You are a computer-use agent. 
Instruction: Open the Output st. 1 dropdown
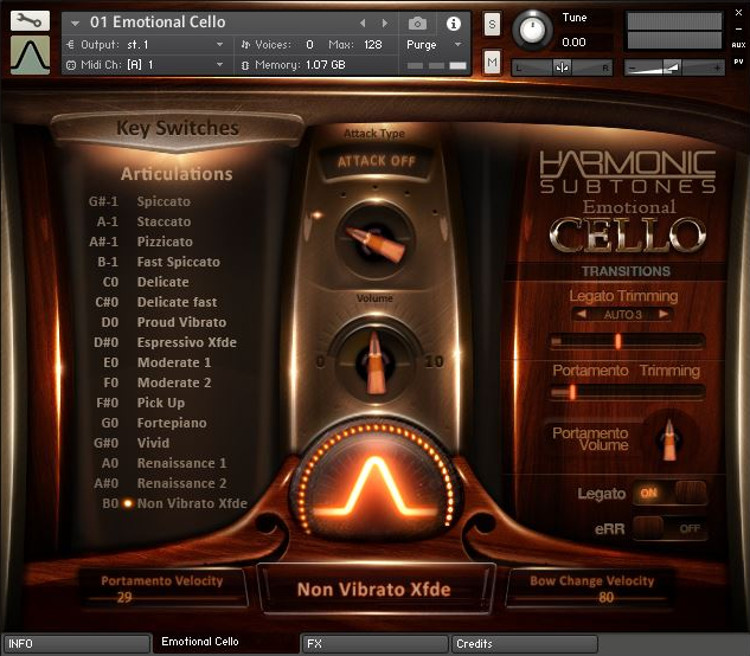tap(145, 44)
